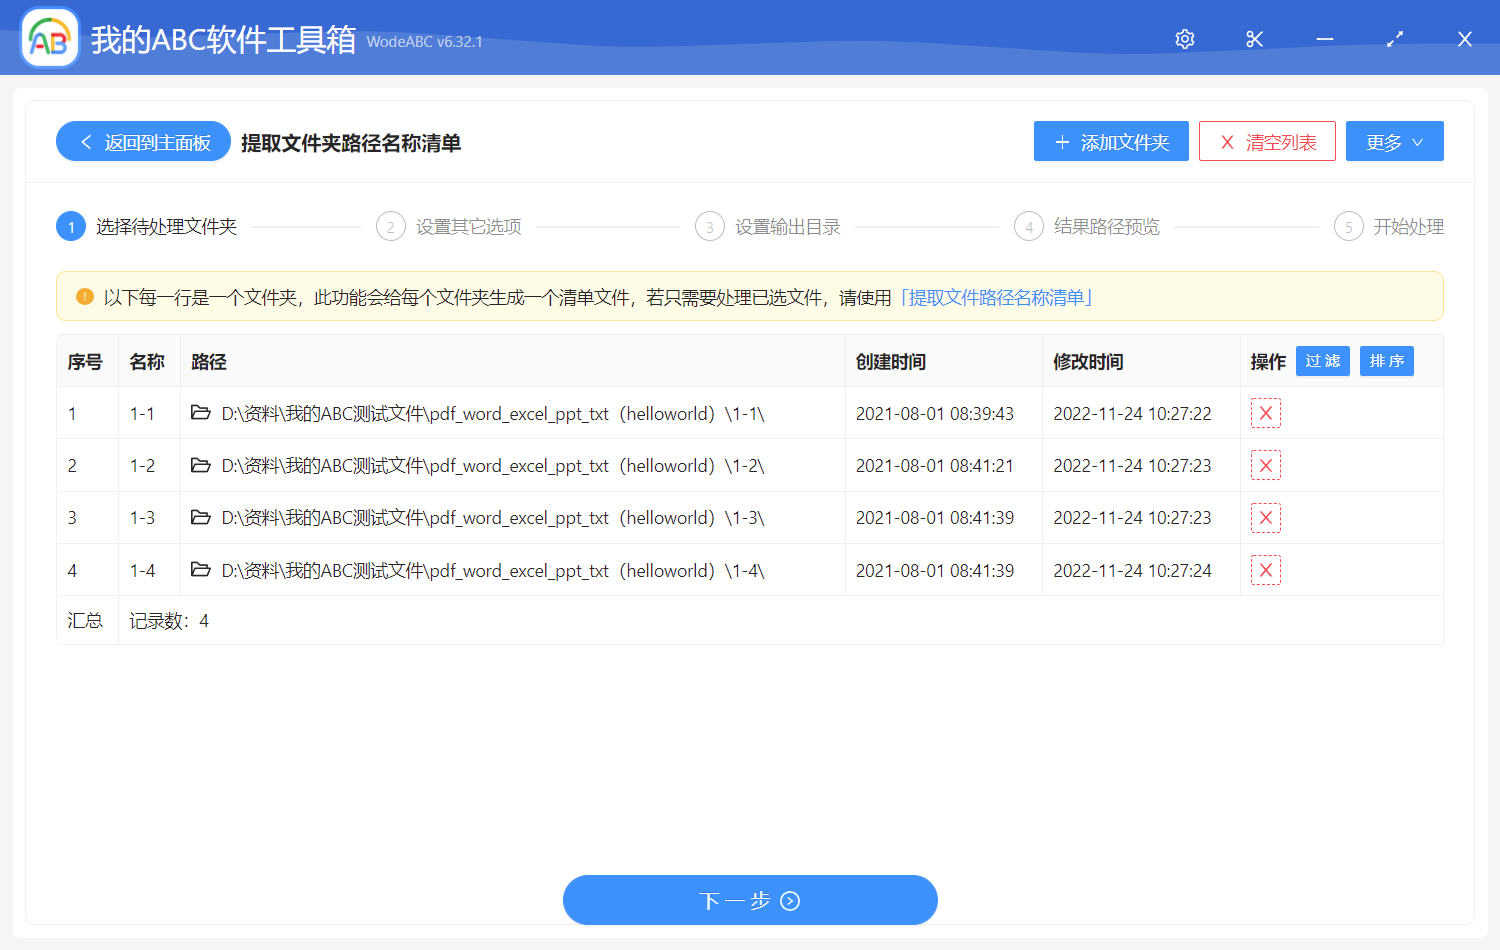Remove folder 1-2 with its delete X icon
Viewport: 1500px width, 950px height.
[x=1266, y=465]
